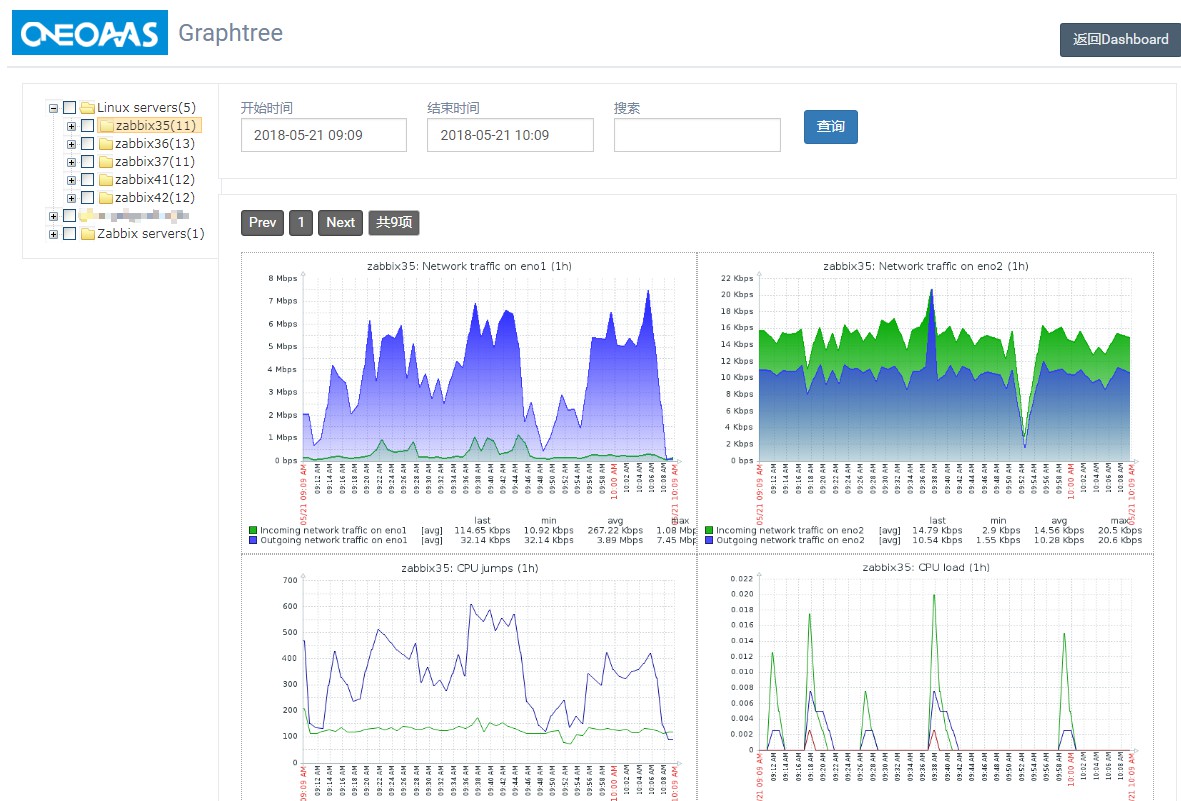Click the zabbix35 folder icon

pyautogui.click(x=106, y=126)
